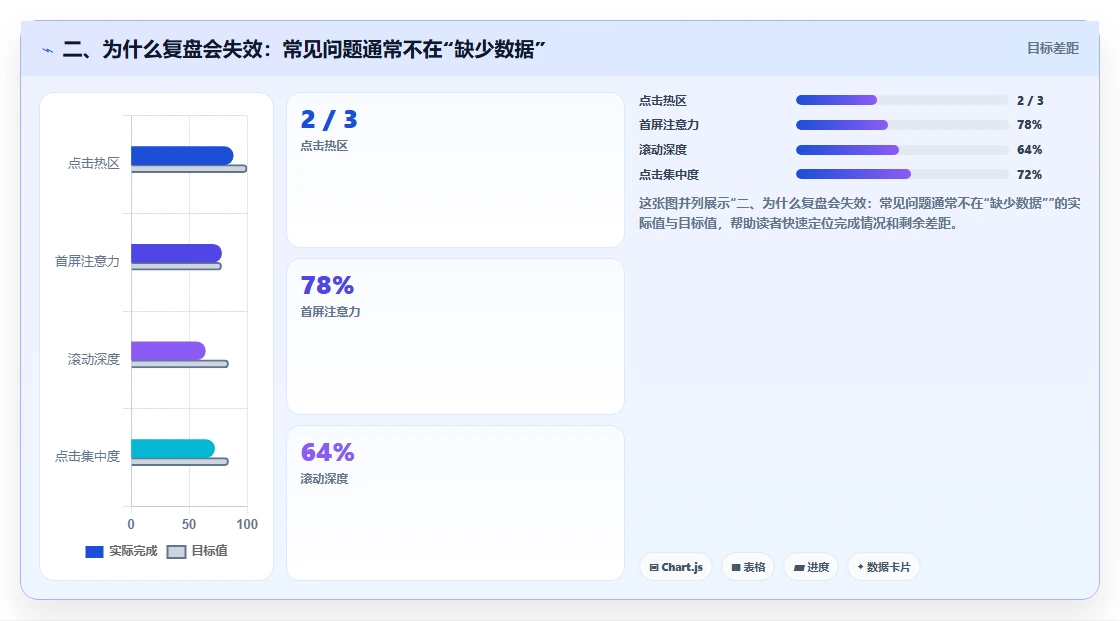Viewport: 1120px width, 621px height.
Task: Click the 首屏注意力 chart axis label
Action: pyautogui.click(x=87, y=262)
